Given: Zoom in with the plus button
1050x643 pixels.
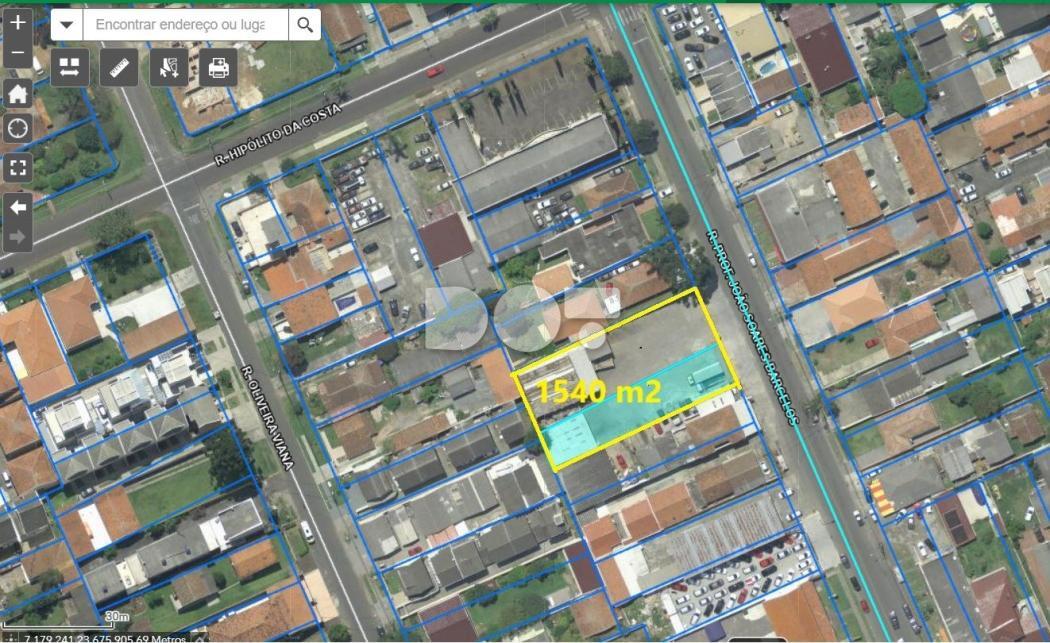Looking at the screenshot, I should (x=18, y=22).
